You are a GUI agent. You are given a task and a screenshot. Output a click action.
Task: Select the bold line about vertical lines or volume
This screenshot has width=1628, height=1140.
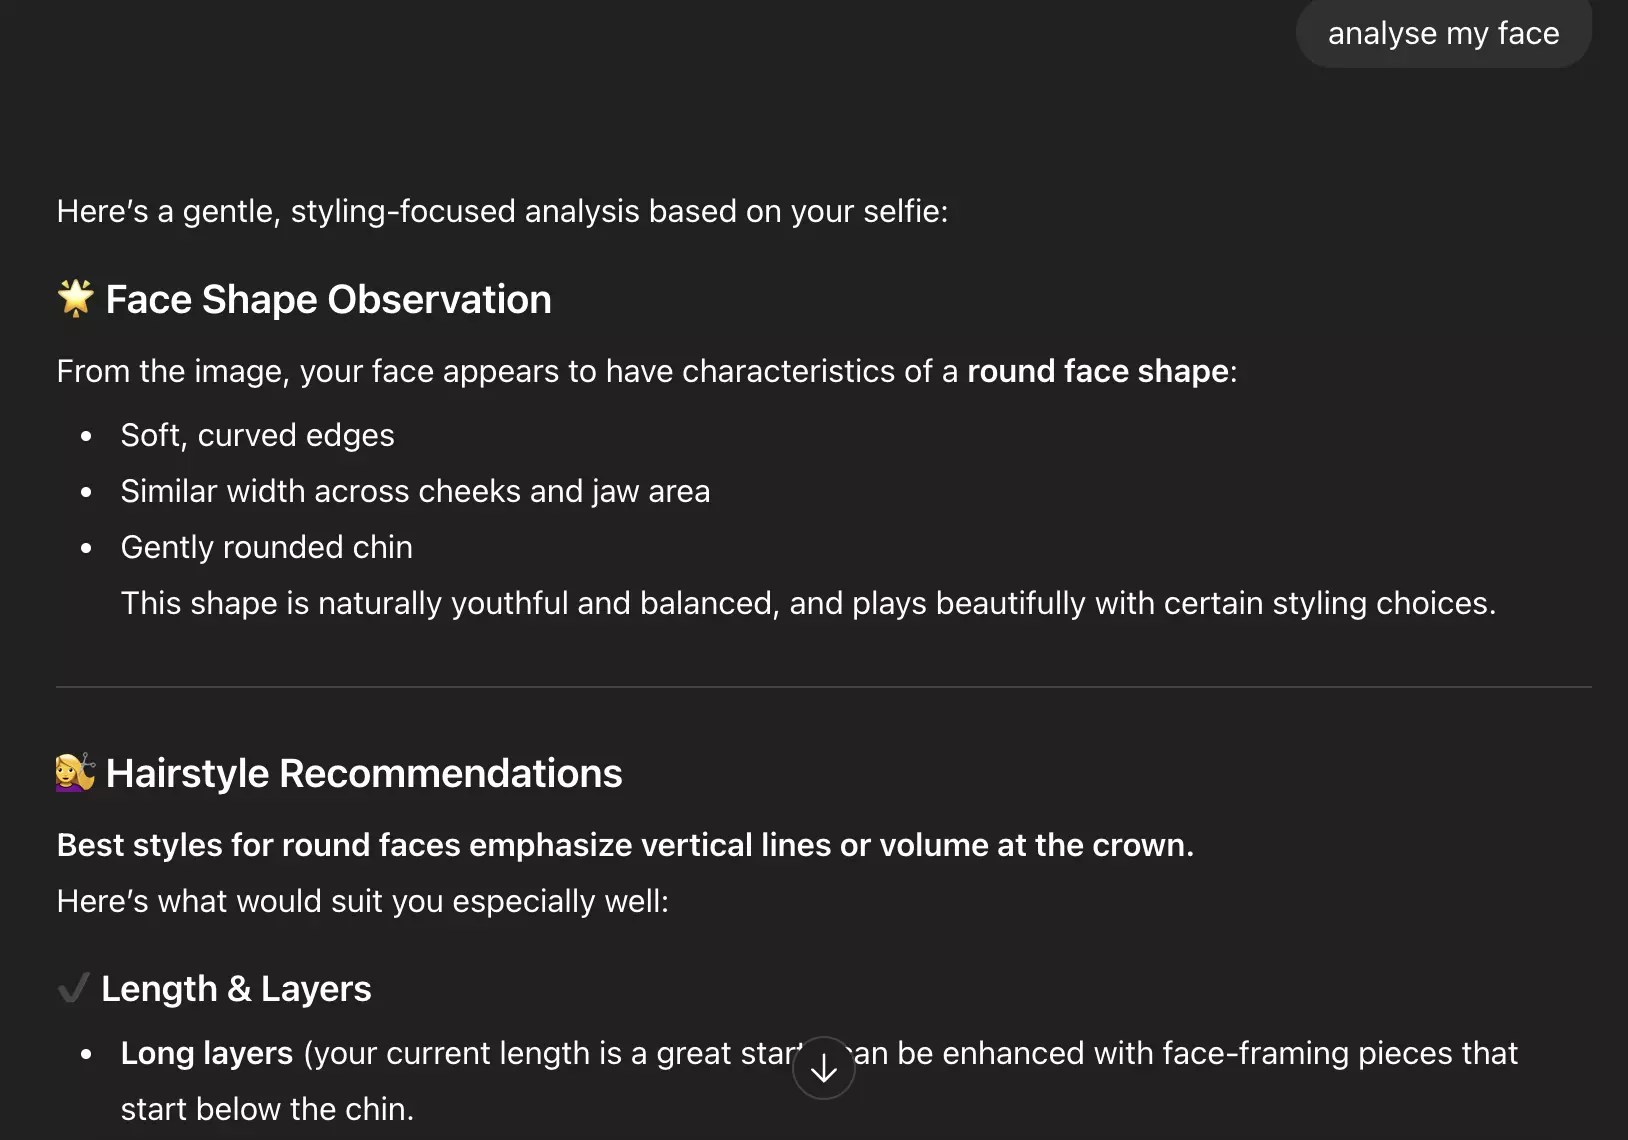click(624, 845)
